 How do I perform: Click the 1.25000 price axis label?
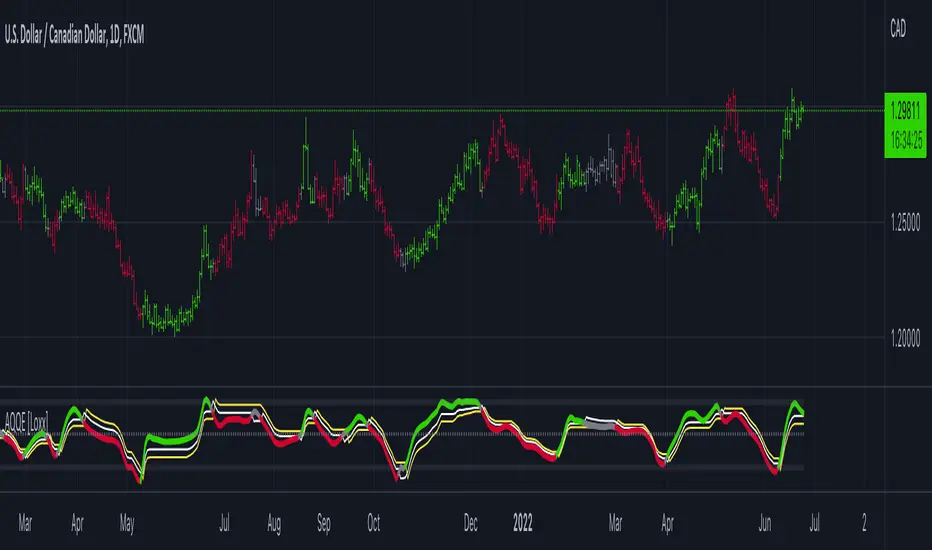(905, 223)
